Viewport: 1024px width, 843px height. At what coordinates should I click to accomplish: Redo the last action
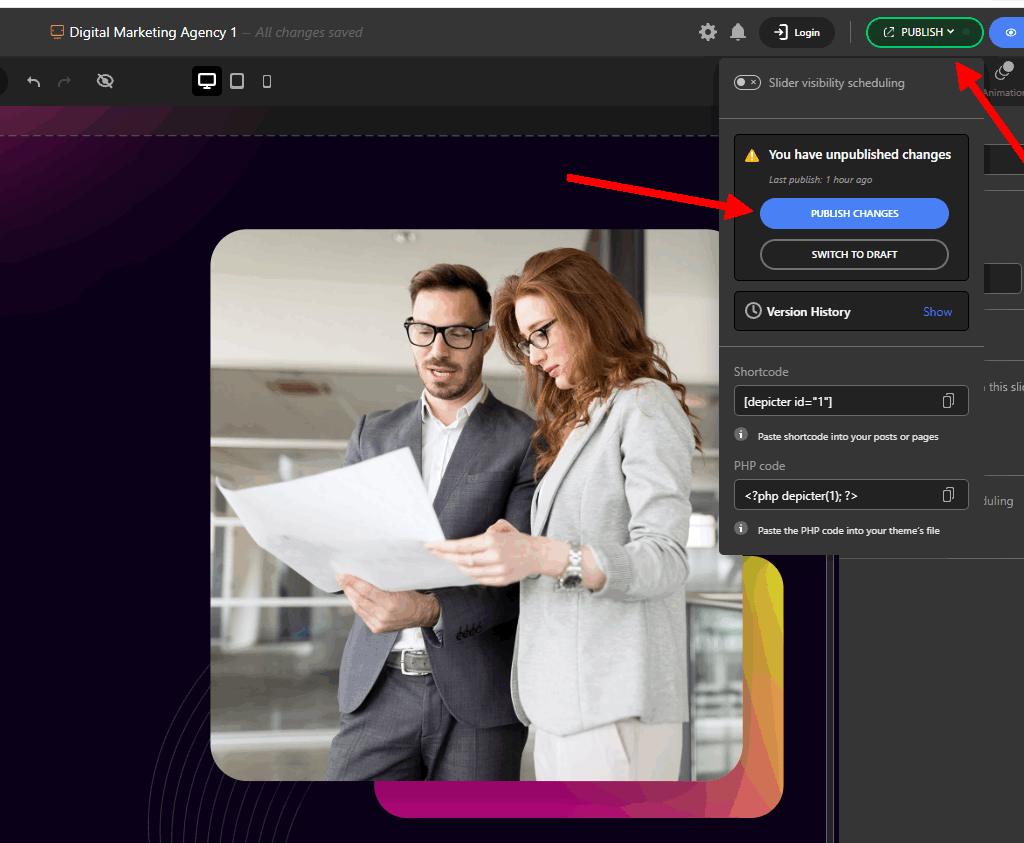pos(64,81)
